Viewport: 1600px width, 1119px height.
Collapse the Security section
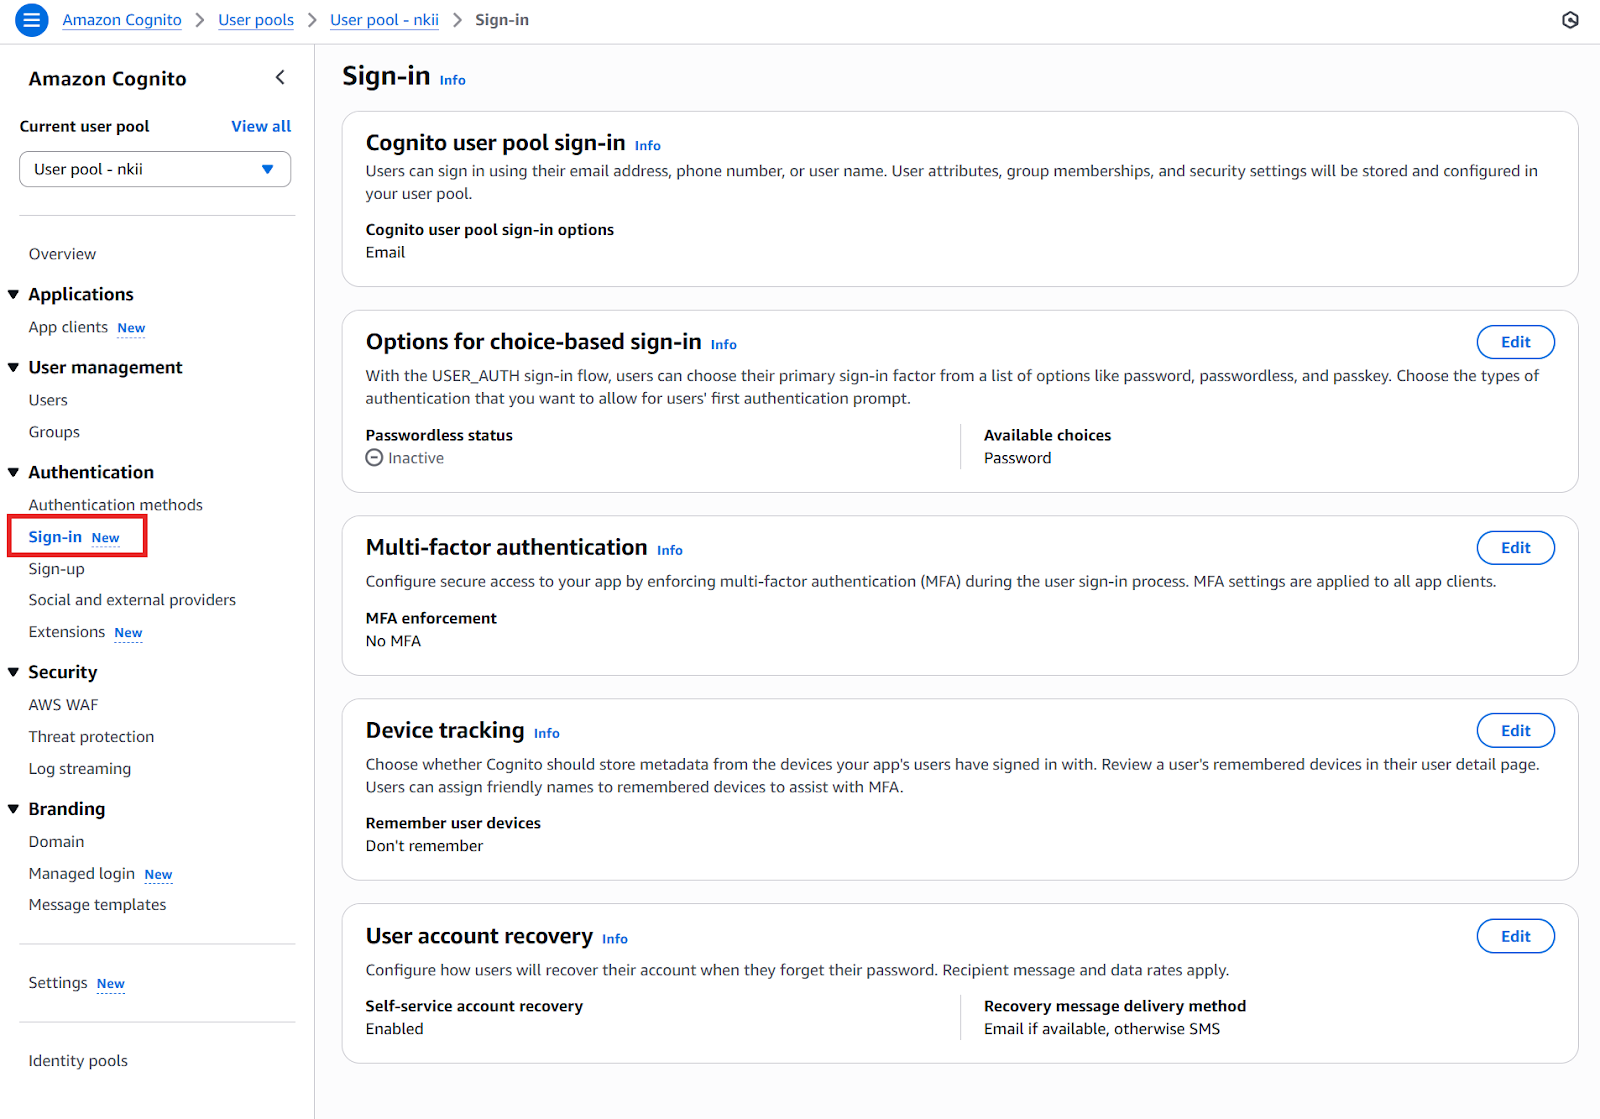tap(13, 671)
